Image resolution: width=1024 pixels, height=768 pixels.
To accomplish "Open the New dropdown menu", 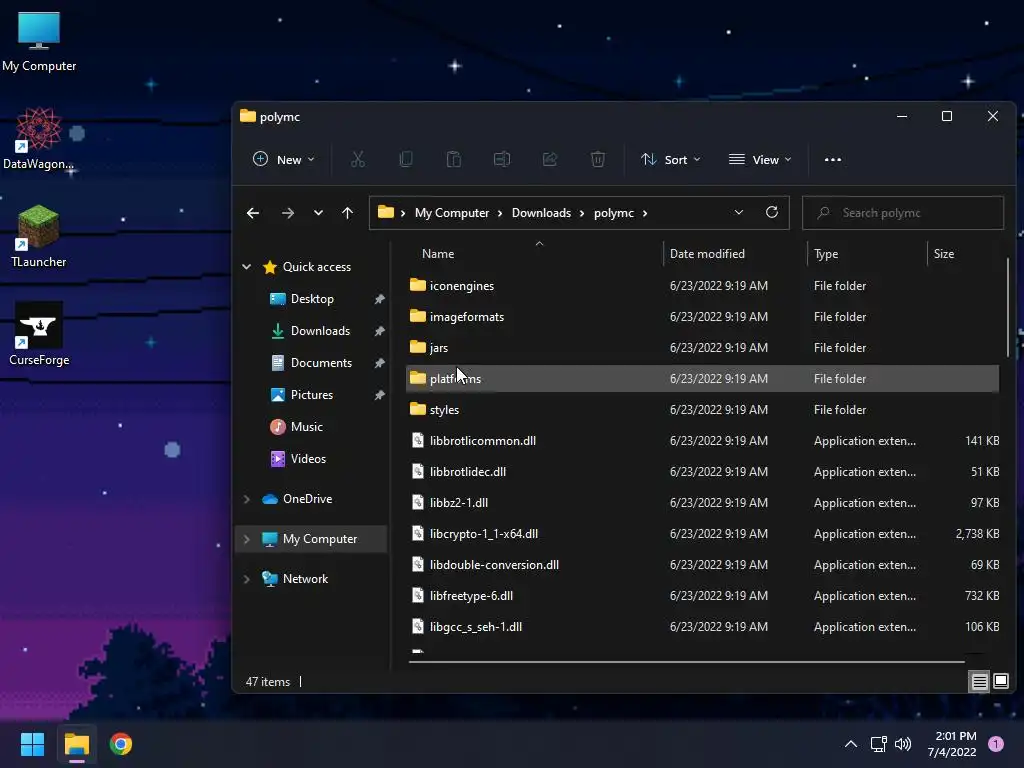I will tap(283, 159).
